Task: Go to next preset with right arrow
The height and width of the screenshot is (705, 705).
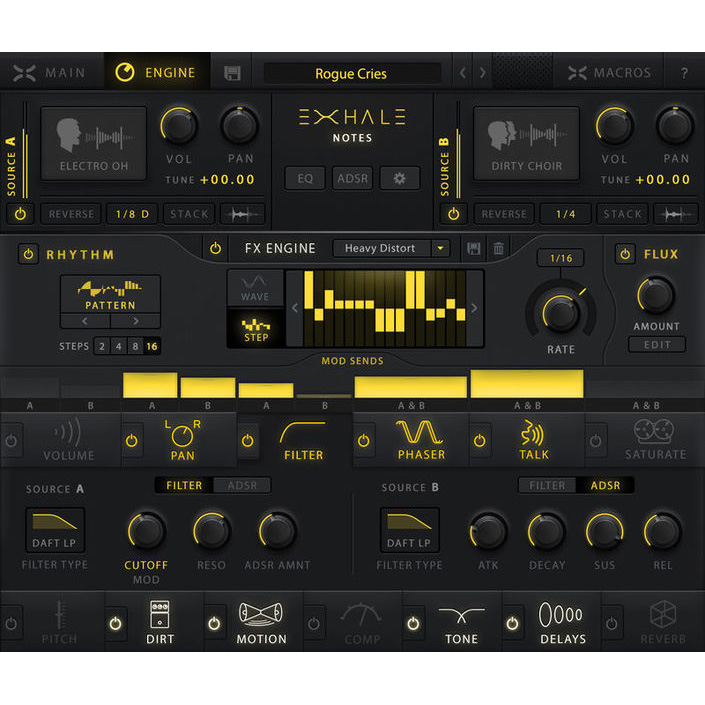Action: click(x=482, y=73)
